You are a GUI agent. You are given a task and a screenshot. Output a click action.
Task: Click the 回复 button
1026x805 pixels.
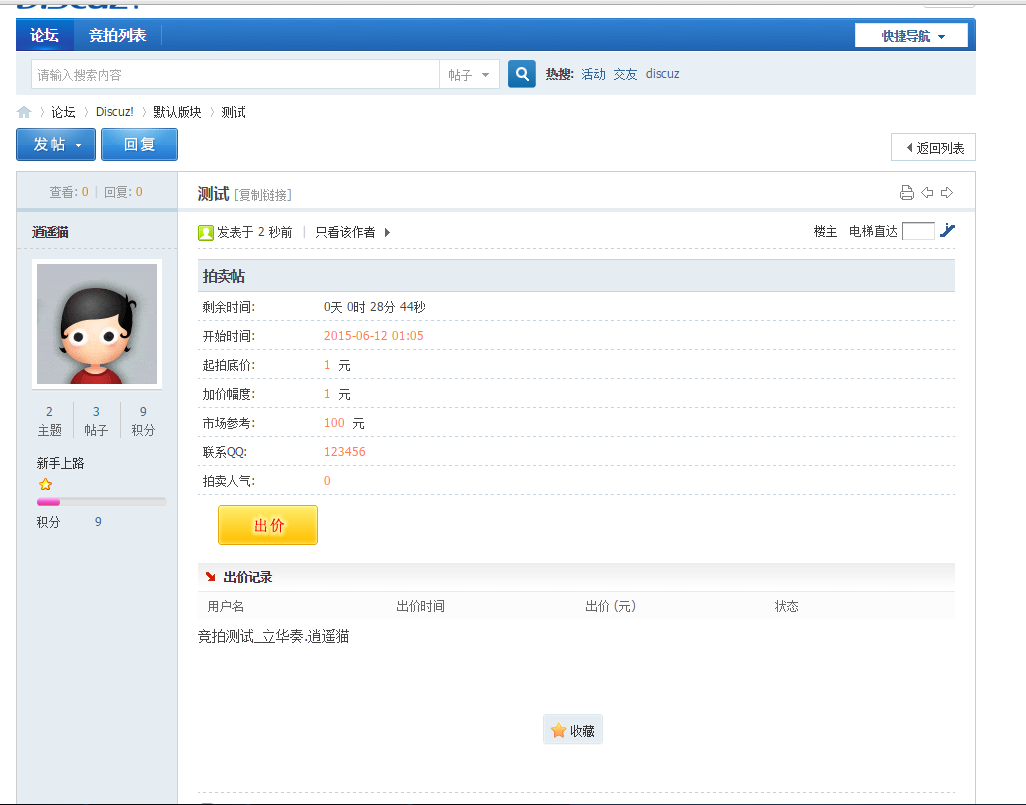click(x=139, y=144)
